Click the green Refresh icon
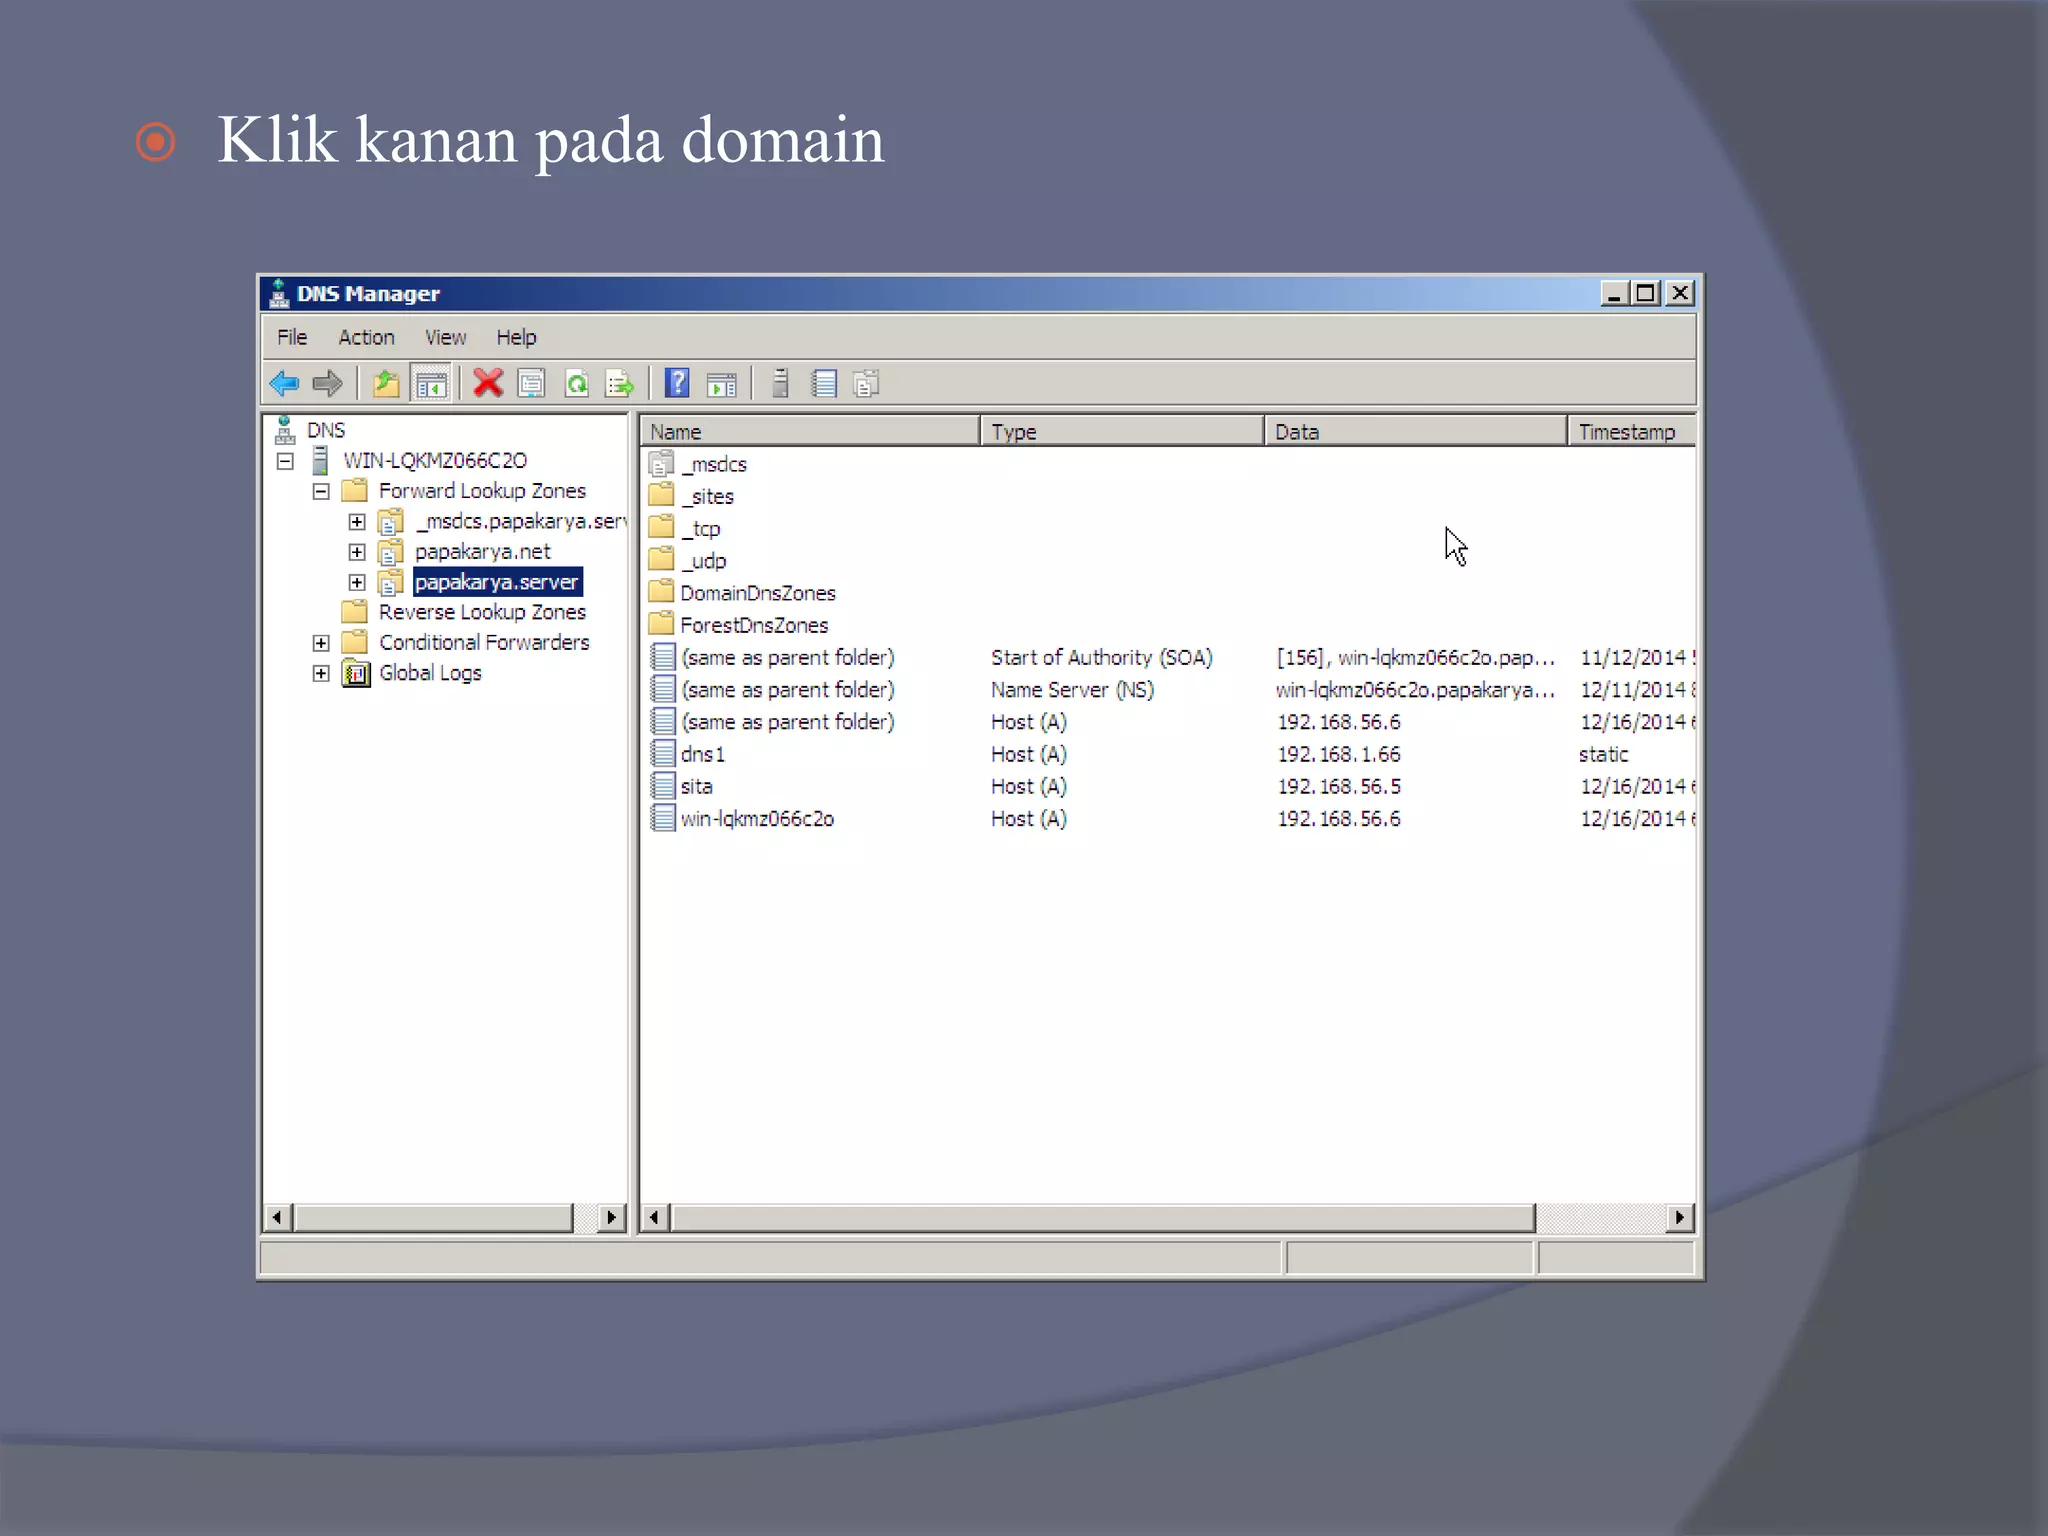The image size is (2048, 1536). pyautogui.click(x=577, y=383)
